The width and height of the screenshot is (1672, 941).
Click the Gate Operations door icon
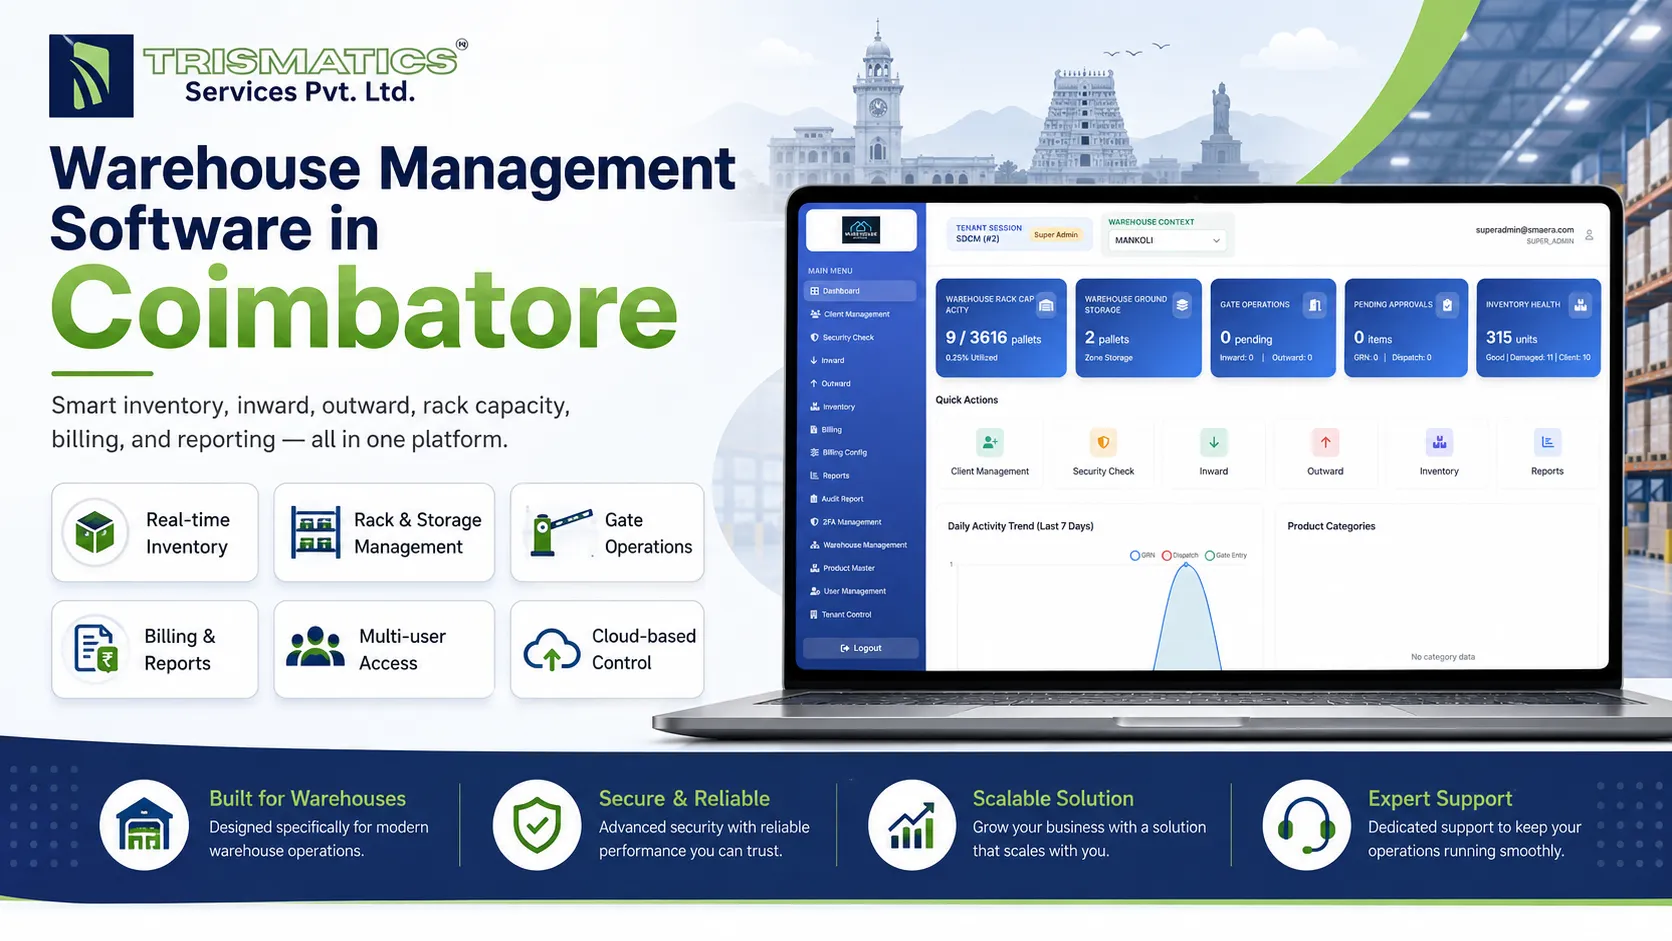click(x=1315, y=305)
